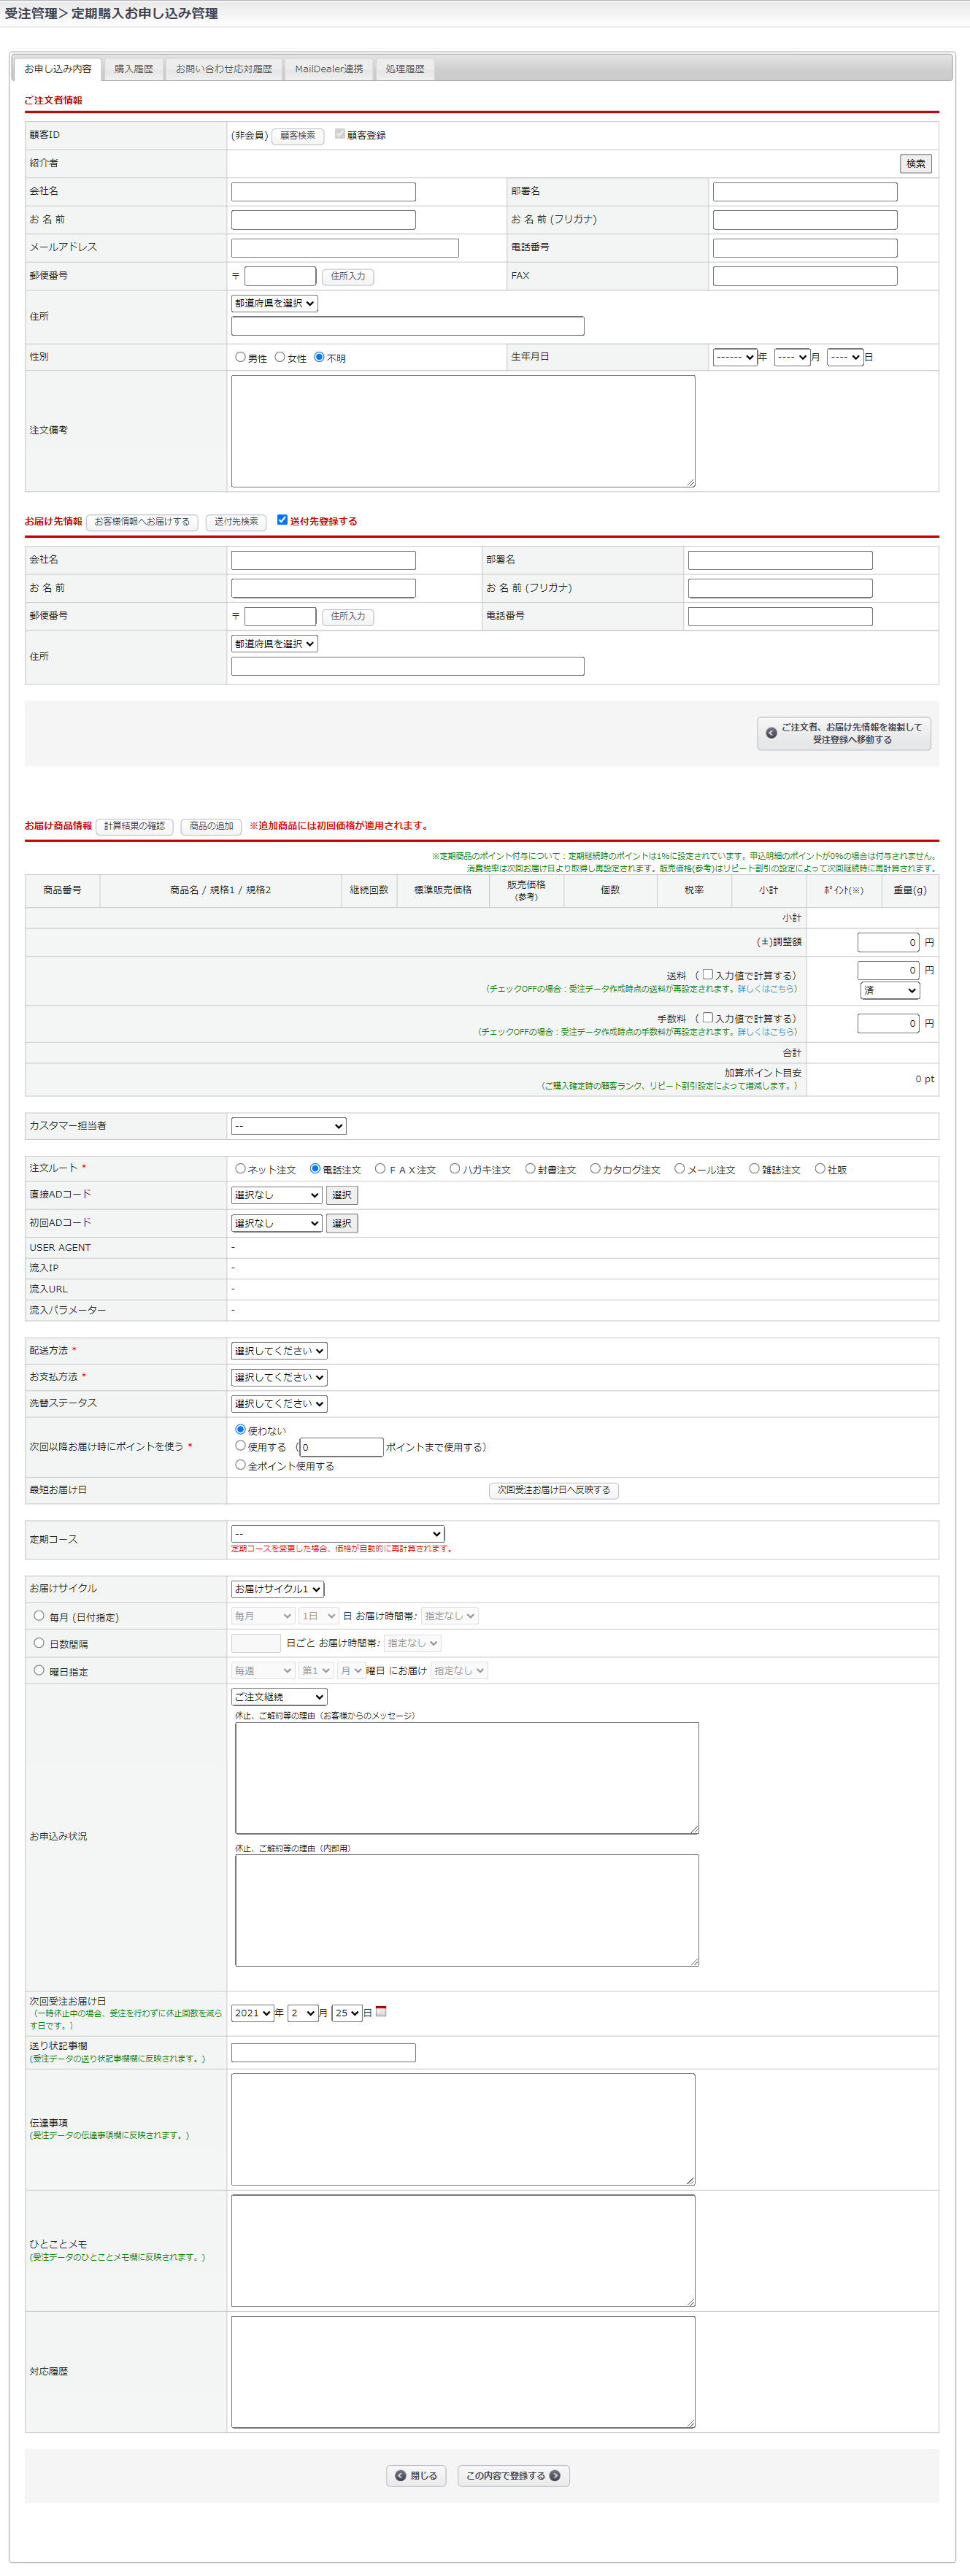Click into the メールアドレス input field

[344, 247]
